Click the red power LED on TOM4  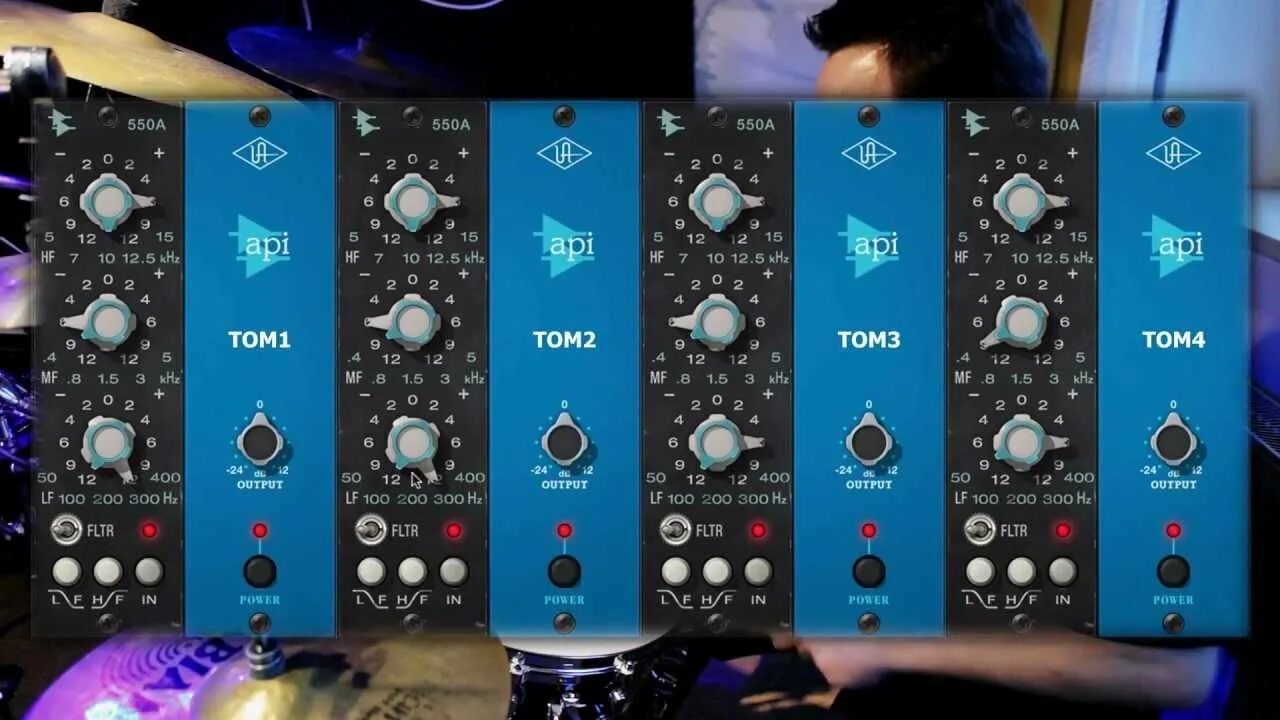1173,530
